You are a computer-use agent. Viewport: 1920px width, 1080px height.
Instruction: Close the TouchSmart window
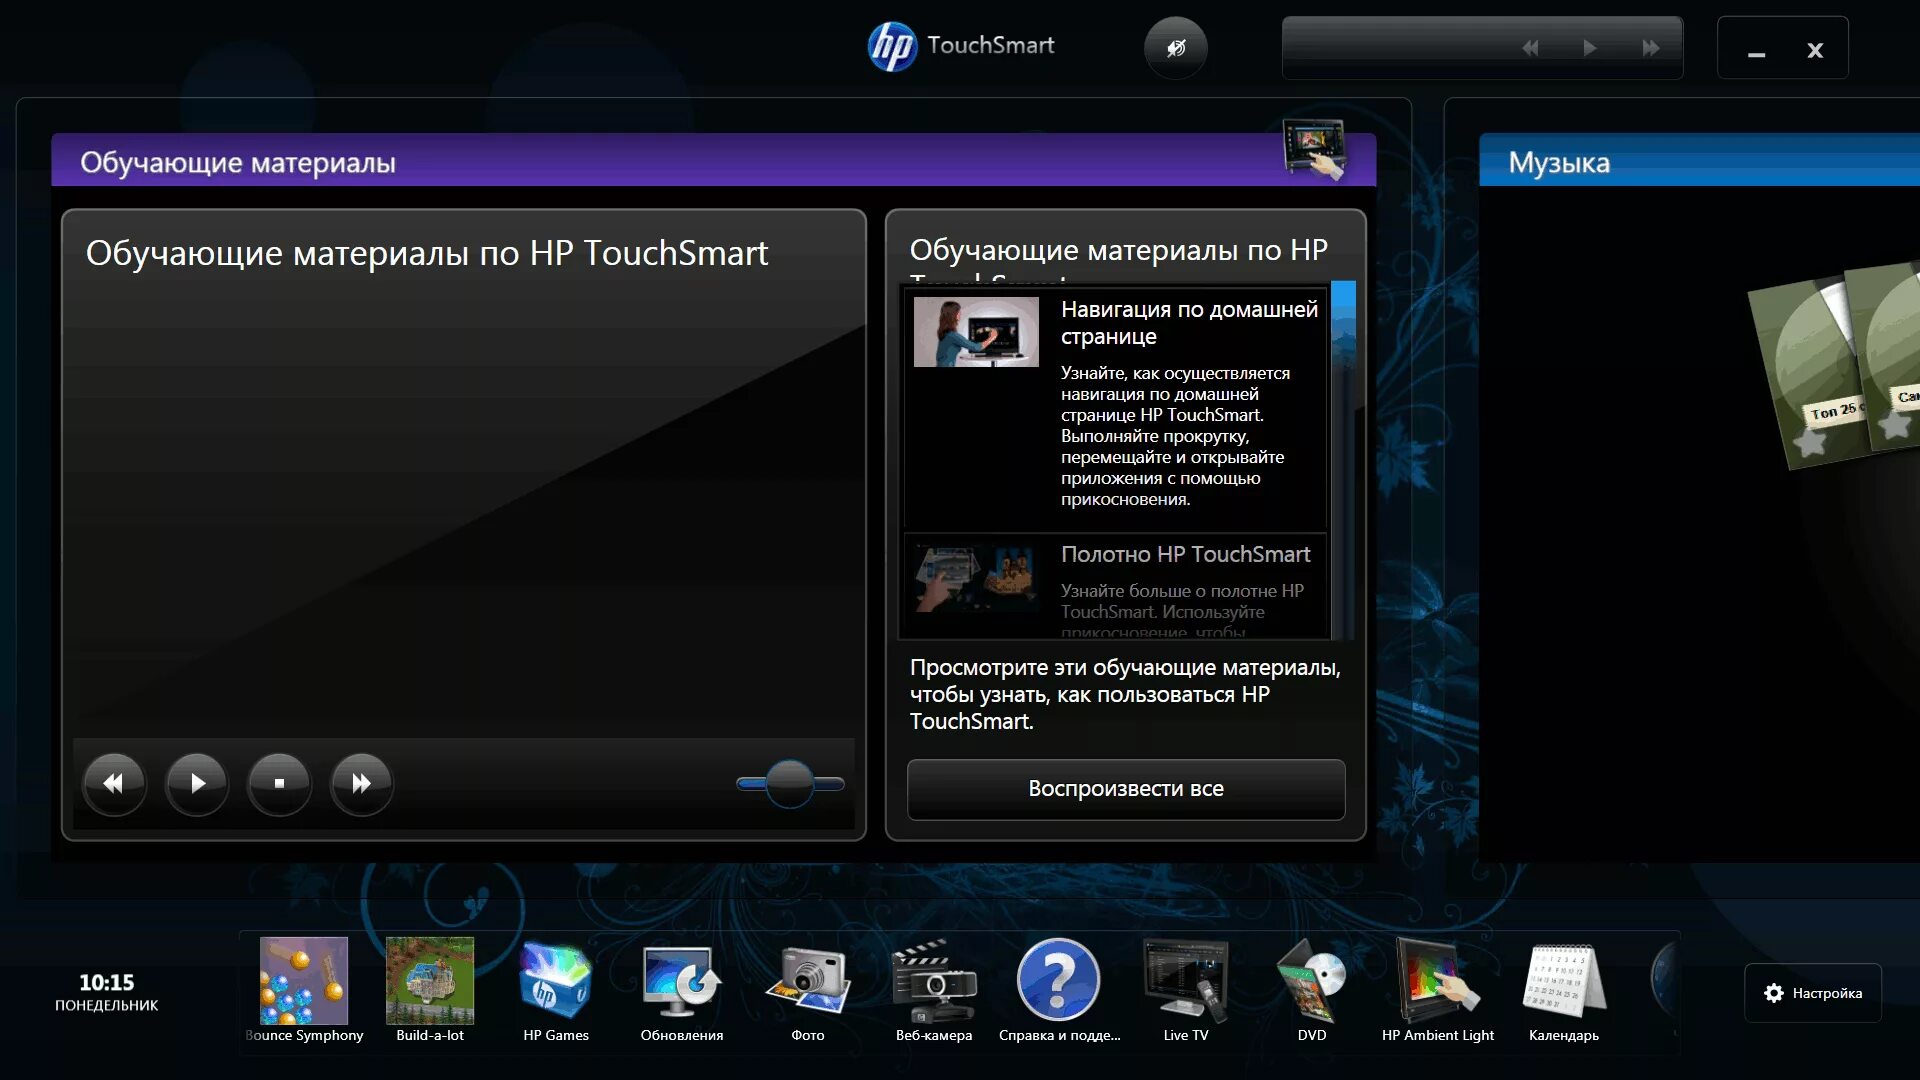[1815, 50]
